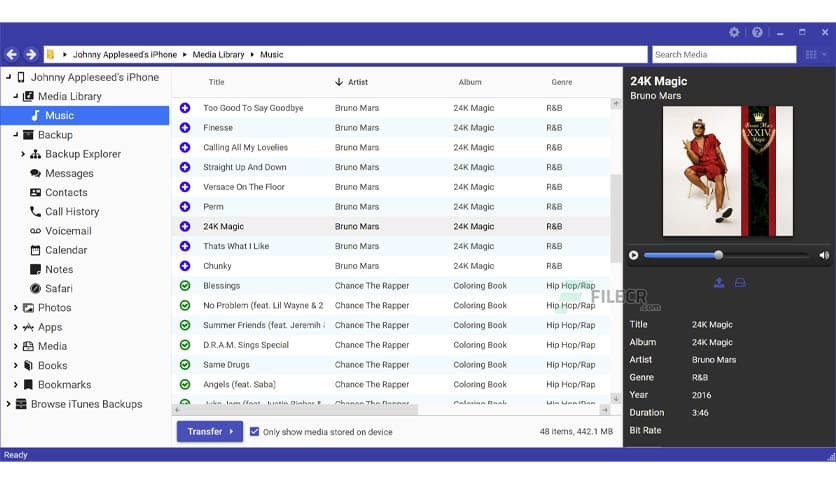Open Backup Explorer in the sidebar
Screen dimensions: 836x484
click(83, 154)
